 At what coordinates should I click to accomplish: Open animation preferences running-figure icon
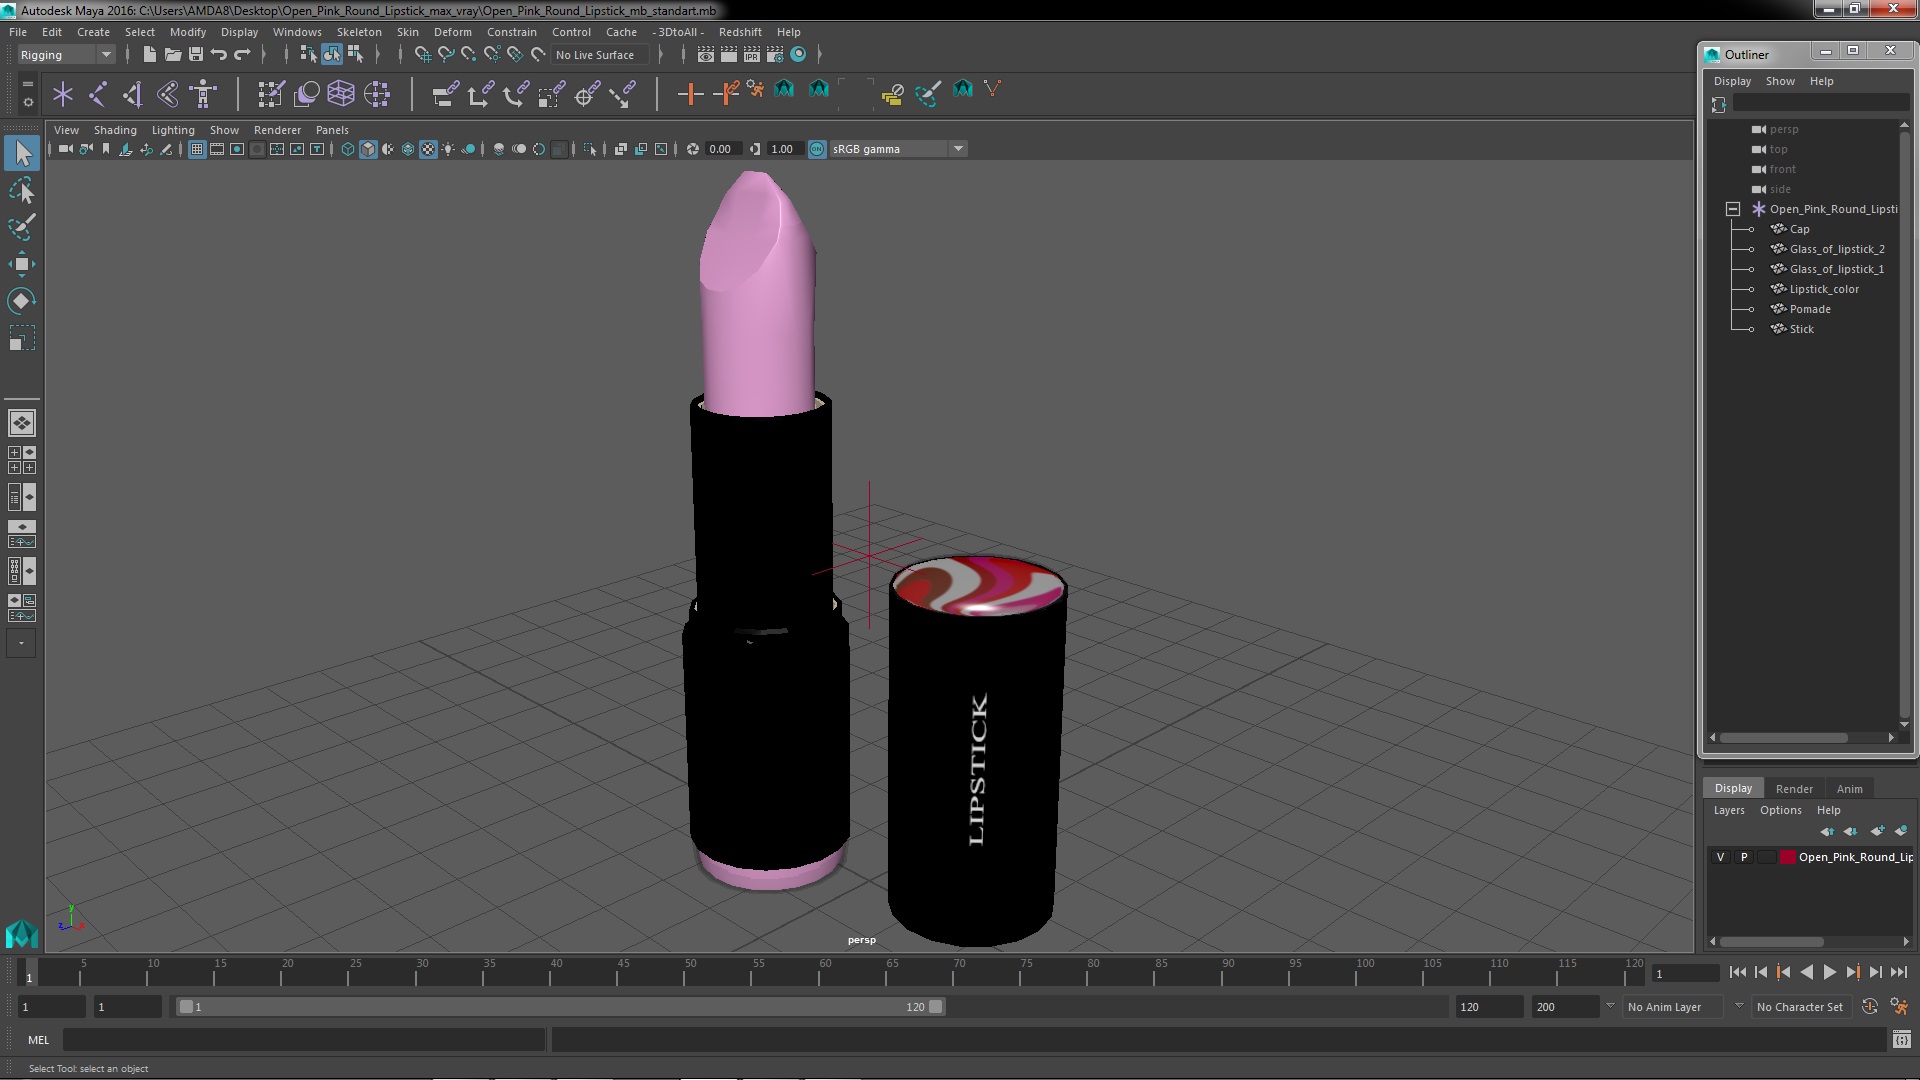[1899, 1007]
